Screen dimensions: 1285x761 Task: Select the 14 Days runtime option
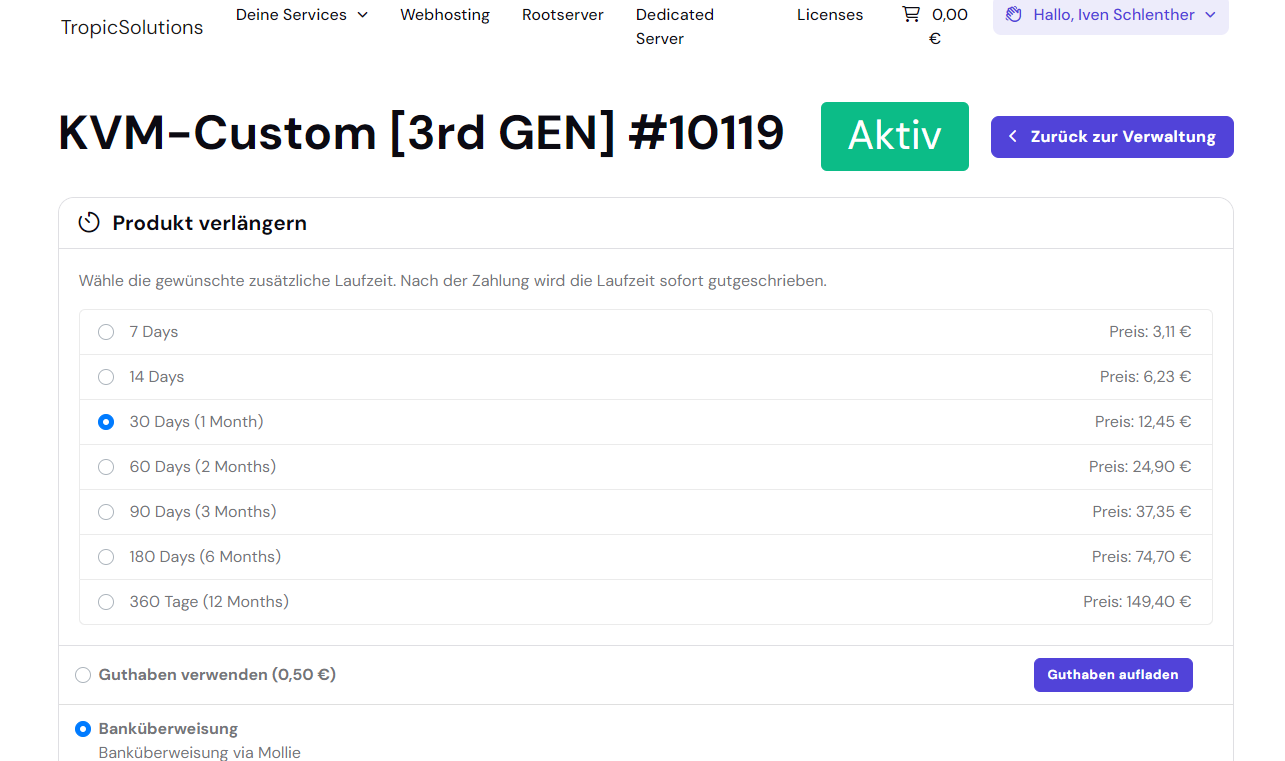coord(106,377)
